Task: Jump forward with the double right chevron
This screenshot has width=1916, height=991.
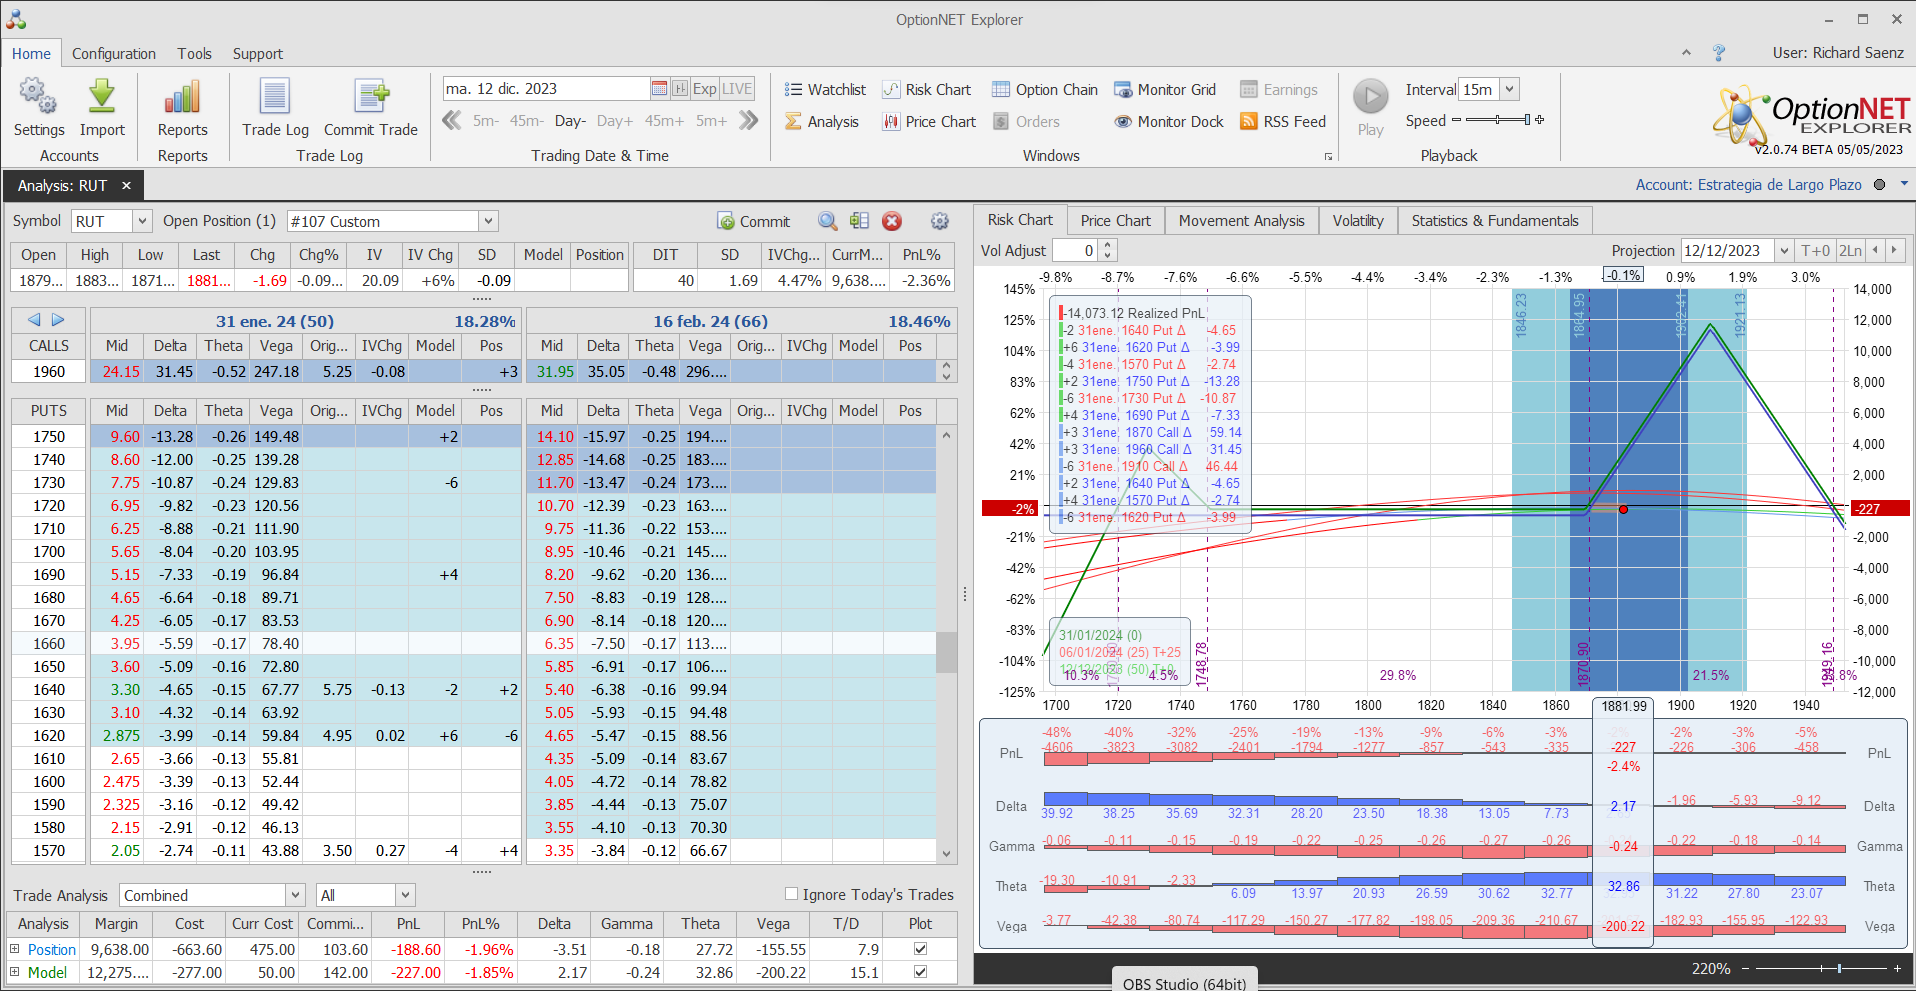Action: (748, 121)
